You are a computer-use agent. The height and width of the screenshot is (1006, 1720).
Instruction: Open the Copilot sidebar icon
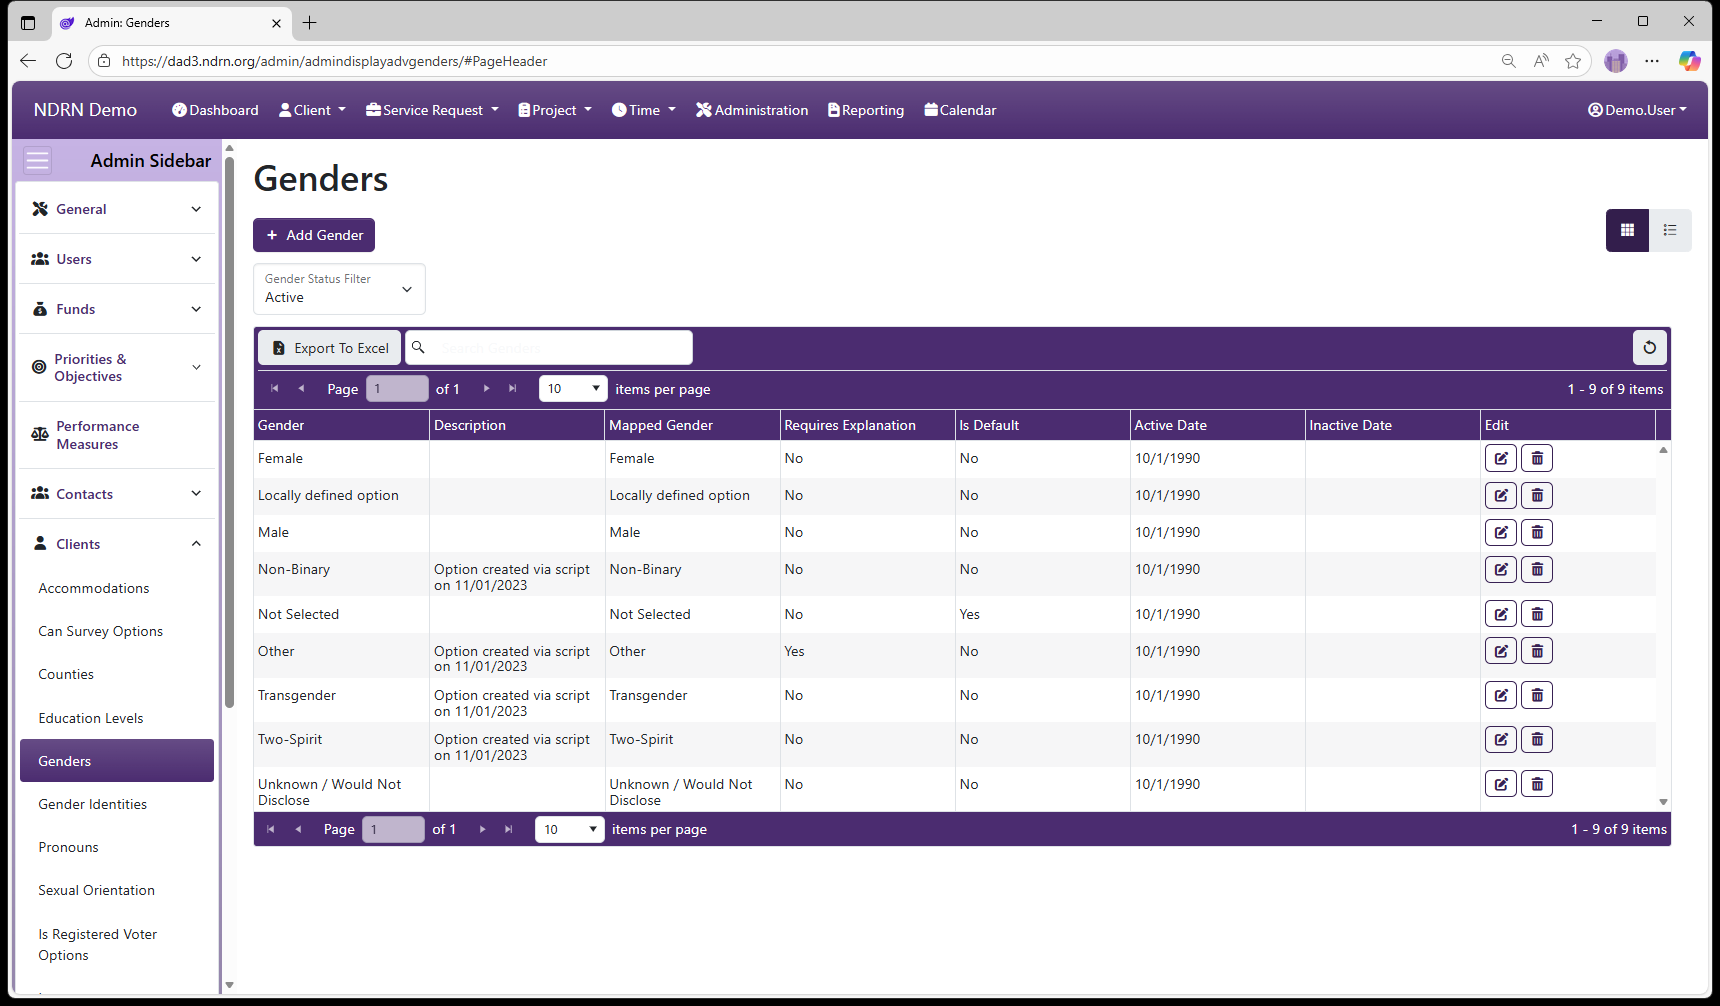pyautogui.click(x=1689, y=61)
